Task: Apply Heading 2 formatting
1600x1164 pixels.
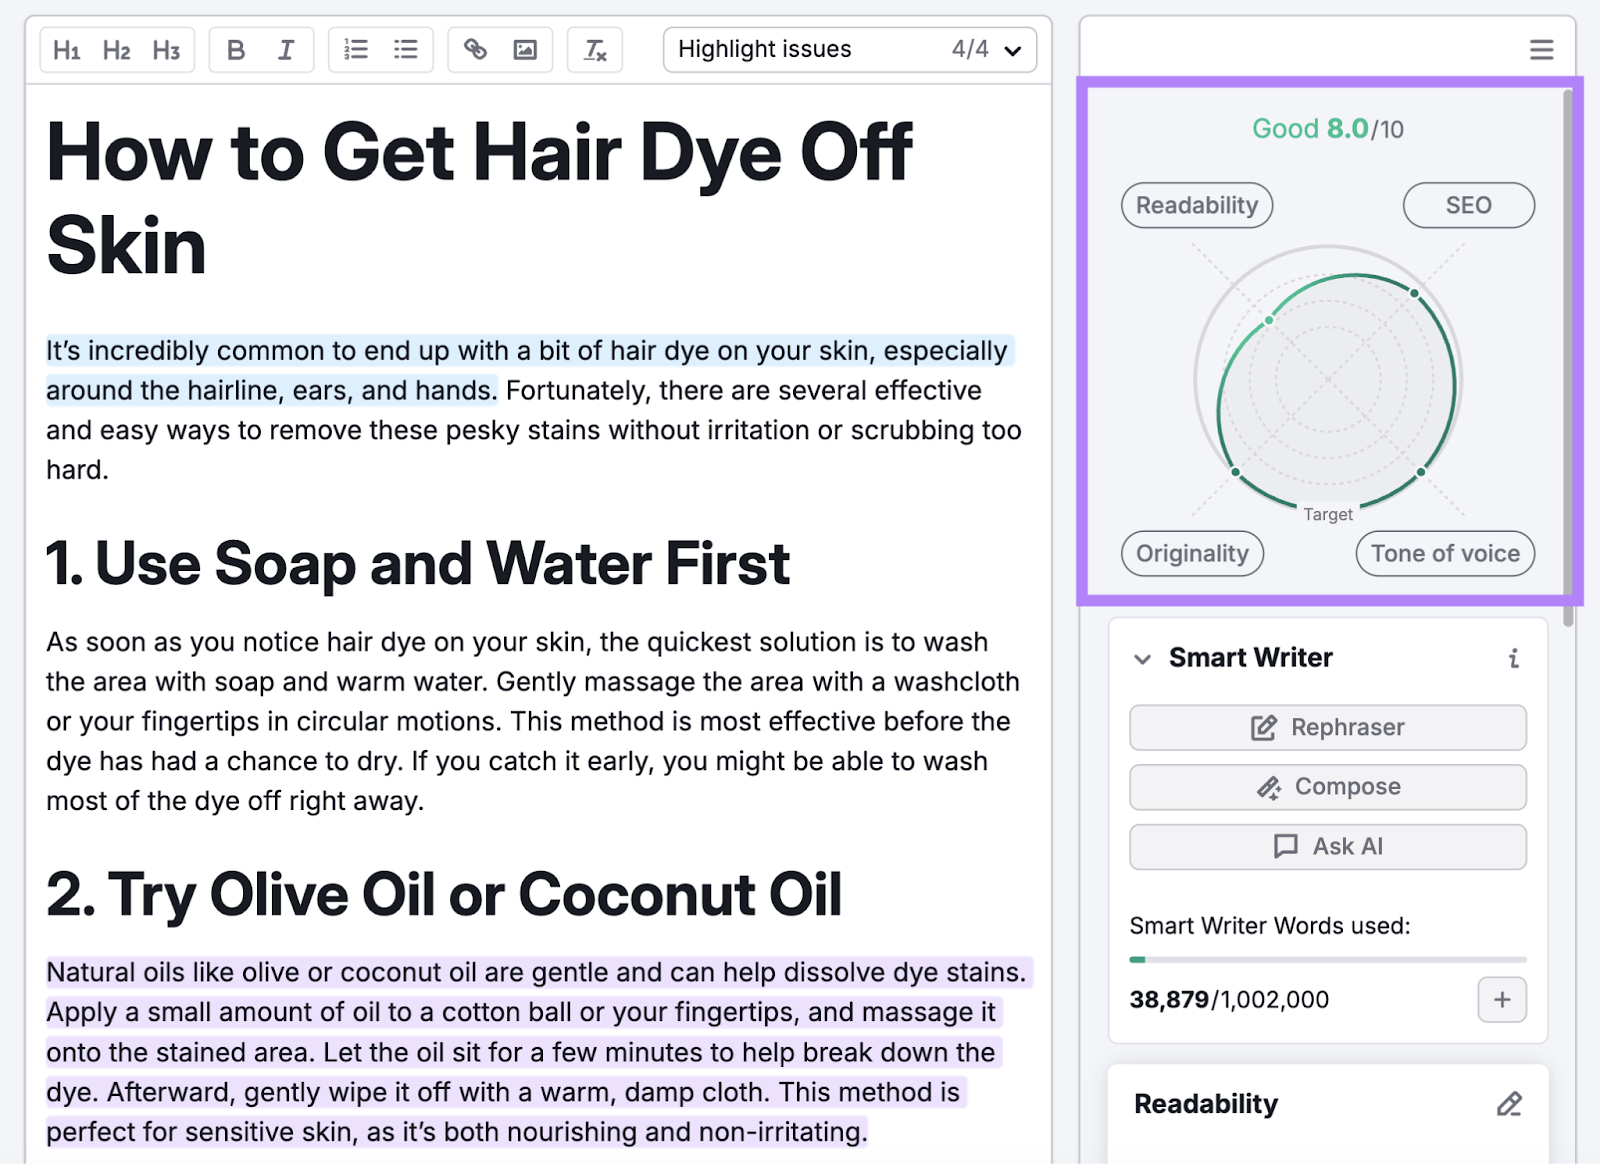Action: click(x=117, y=50)
